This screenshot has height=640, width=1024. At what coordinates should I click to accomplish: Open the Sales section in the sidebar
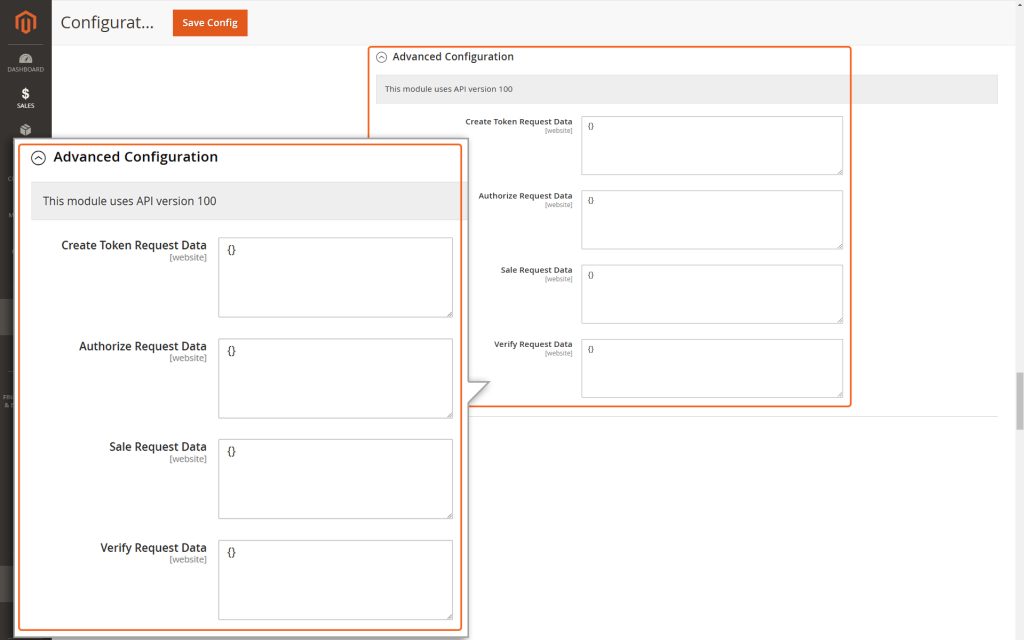(24, 98)
